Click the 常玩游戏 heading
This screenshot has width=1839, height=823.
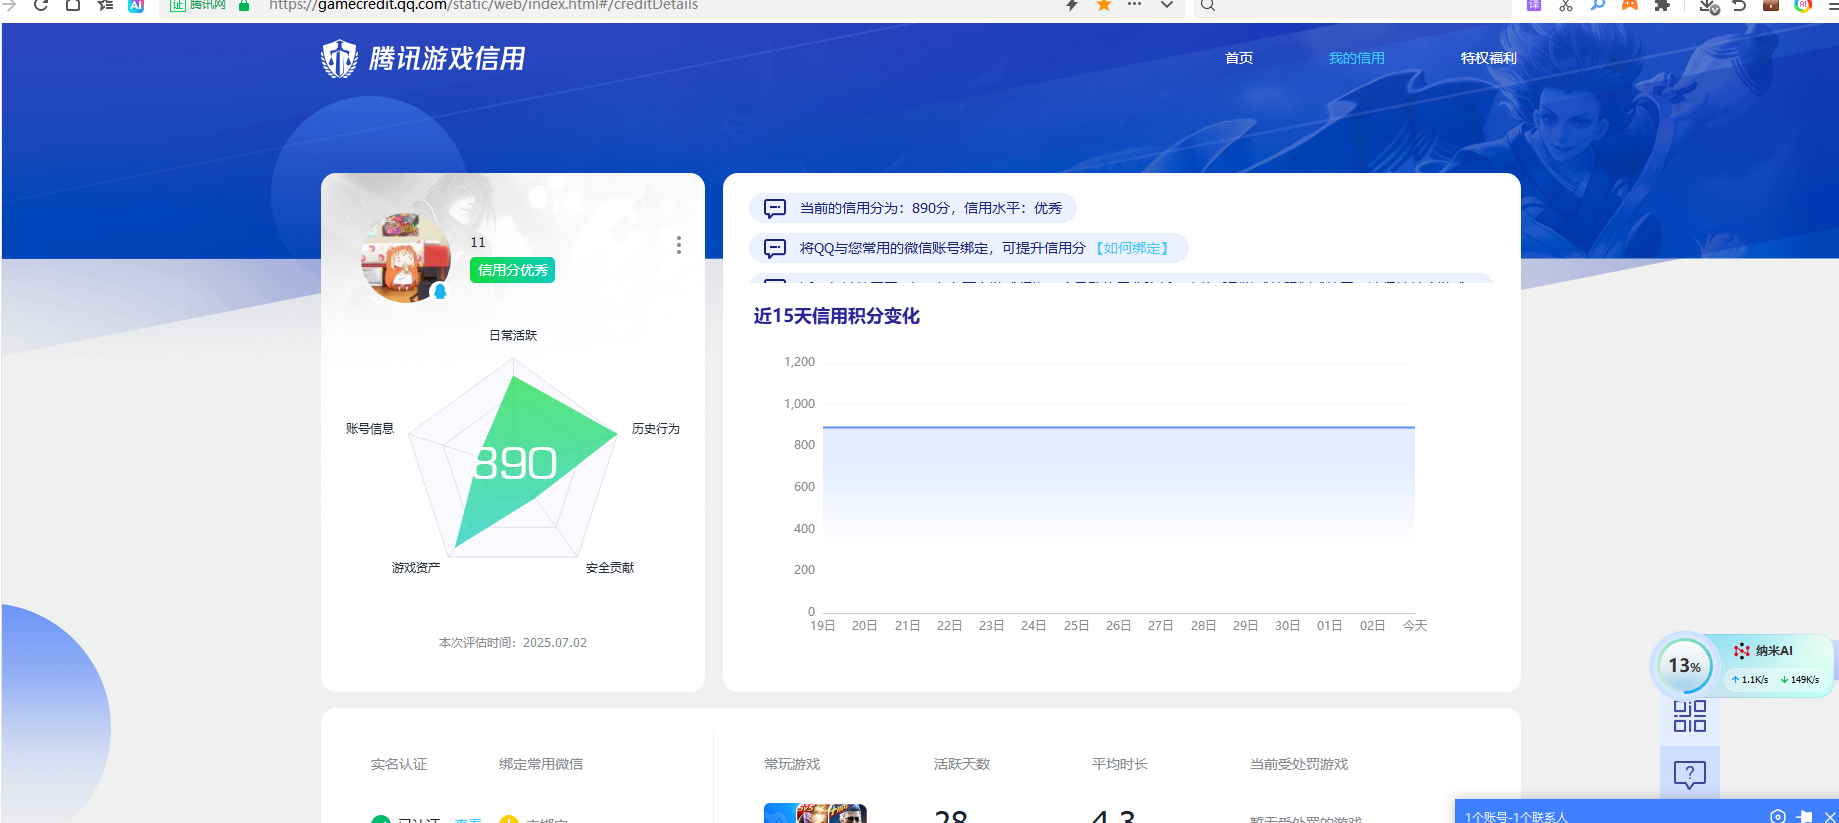point(792,764)
